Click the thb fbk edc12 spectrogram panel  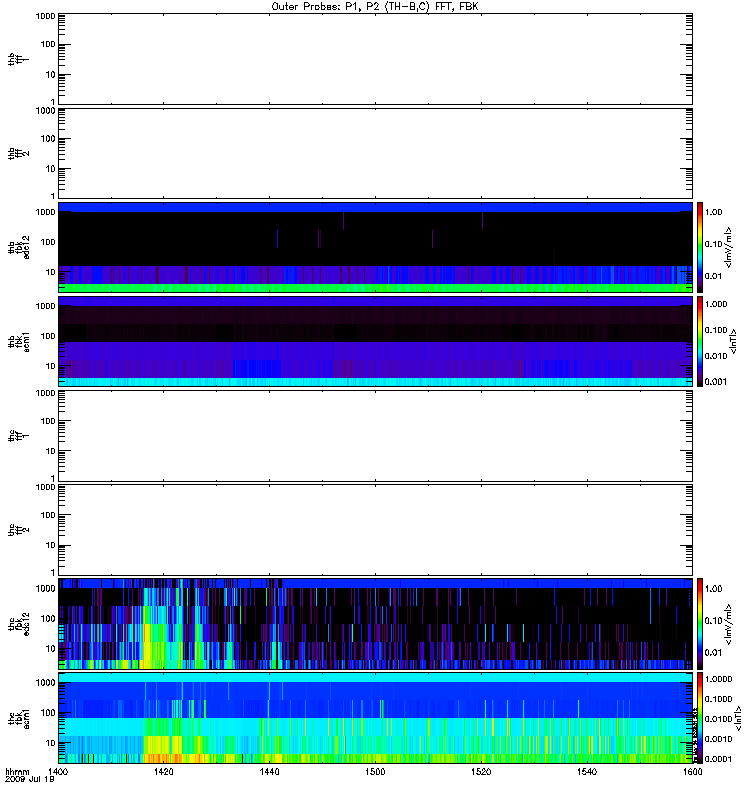tap(375, 247)
